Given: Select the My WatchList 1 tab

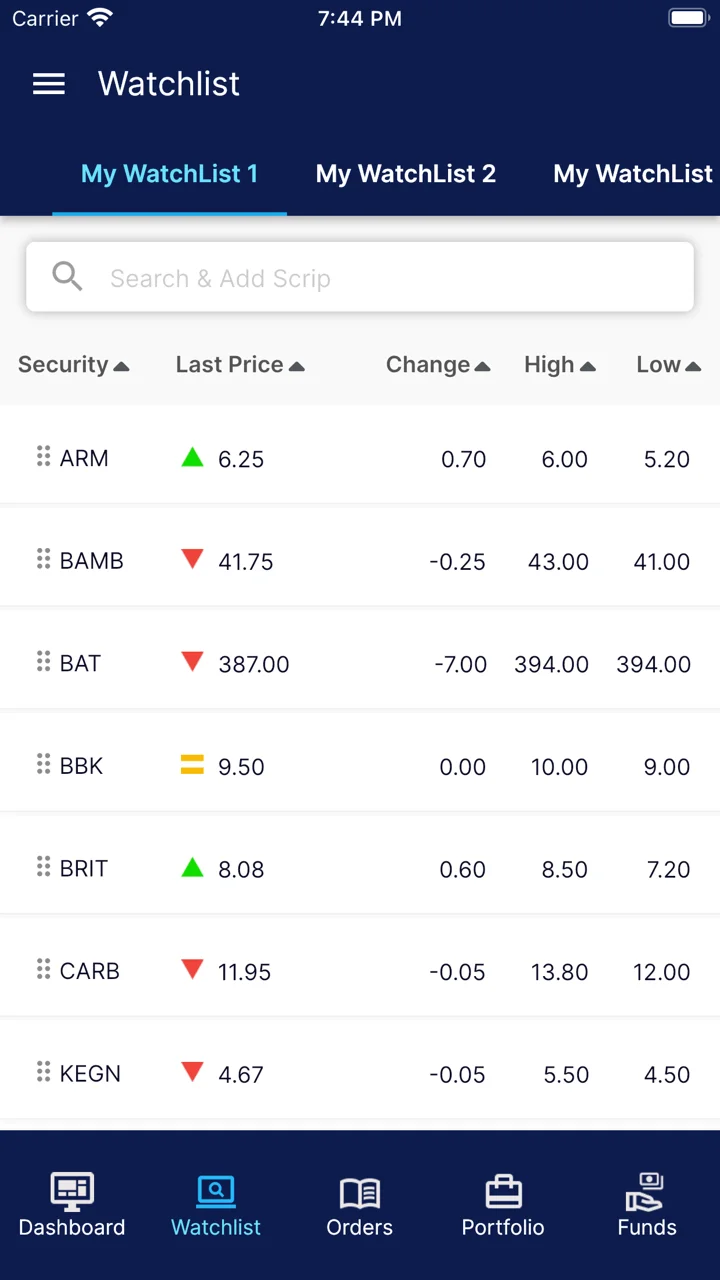Looking at the screenshot, I should coord(170,174).
